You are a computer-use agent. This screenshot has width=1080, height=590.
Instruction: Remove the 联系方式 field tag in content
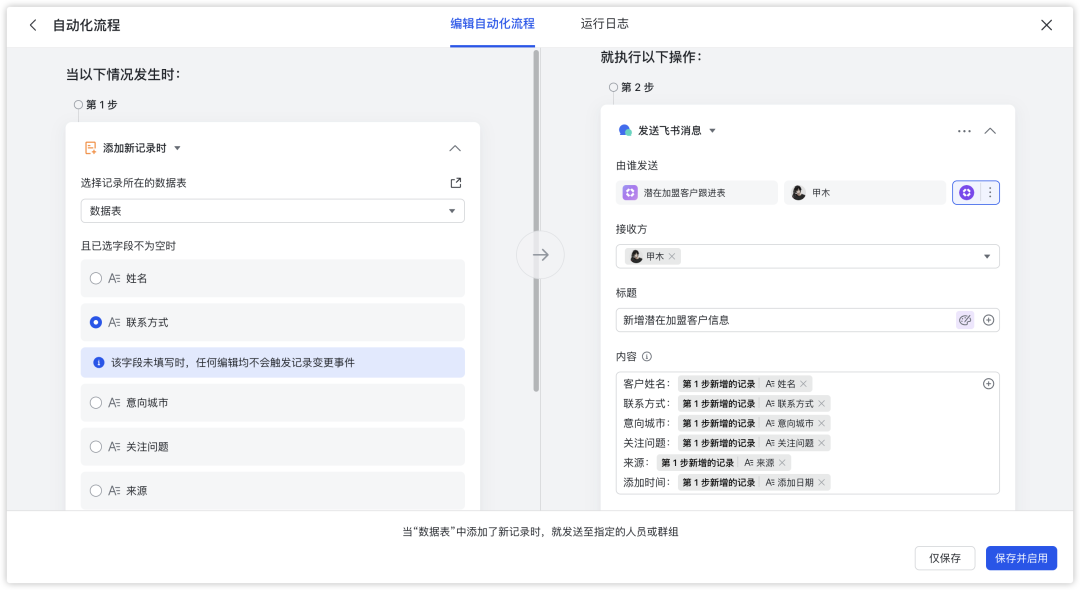pyautogui.click(x=822, y=403)
